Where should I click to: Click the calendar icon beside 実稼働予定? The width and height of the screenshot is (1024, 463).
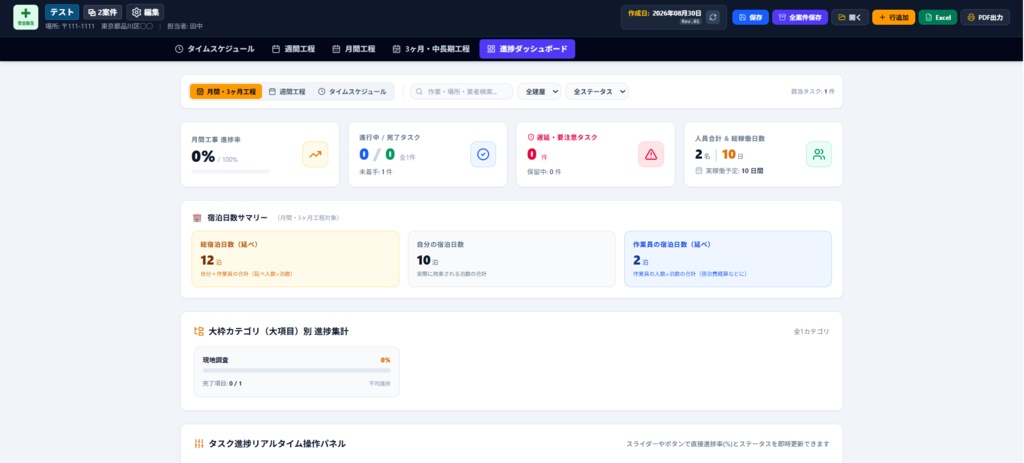699,170
